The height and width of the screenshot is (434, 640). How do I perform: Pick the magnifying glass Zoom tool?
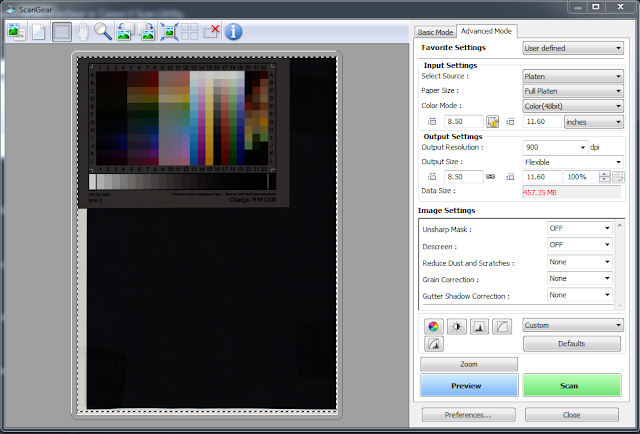click(103, 32)
